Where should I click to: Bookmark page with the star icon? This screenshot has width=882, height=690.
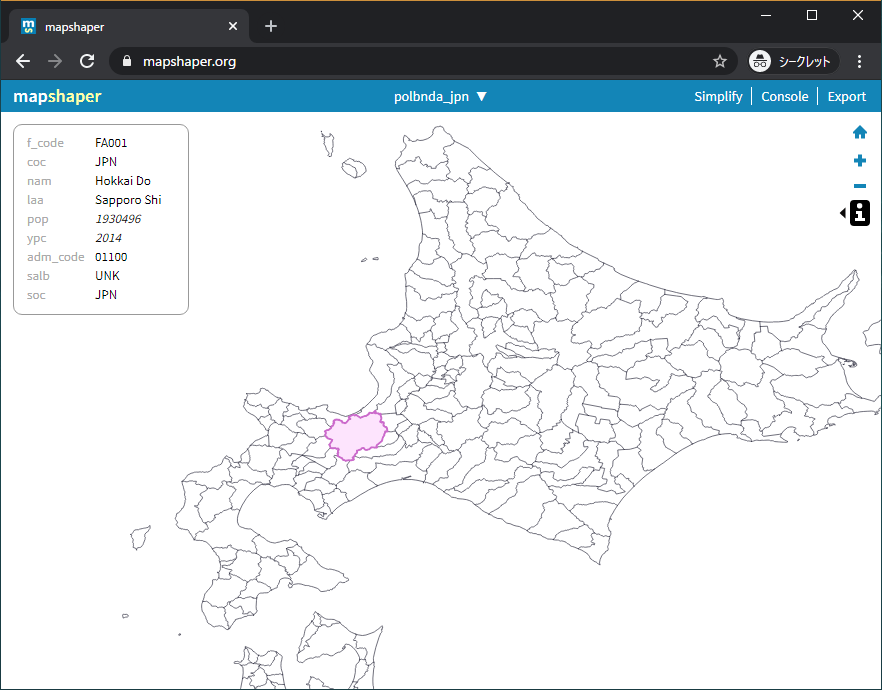click(719, 61)
